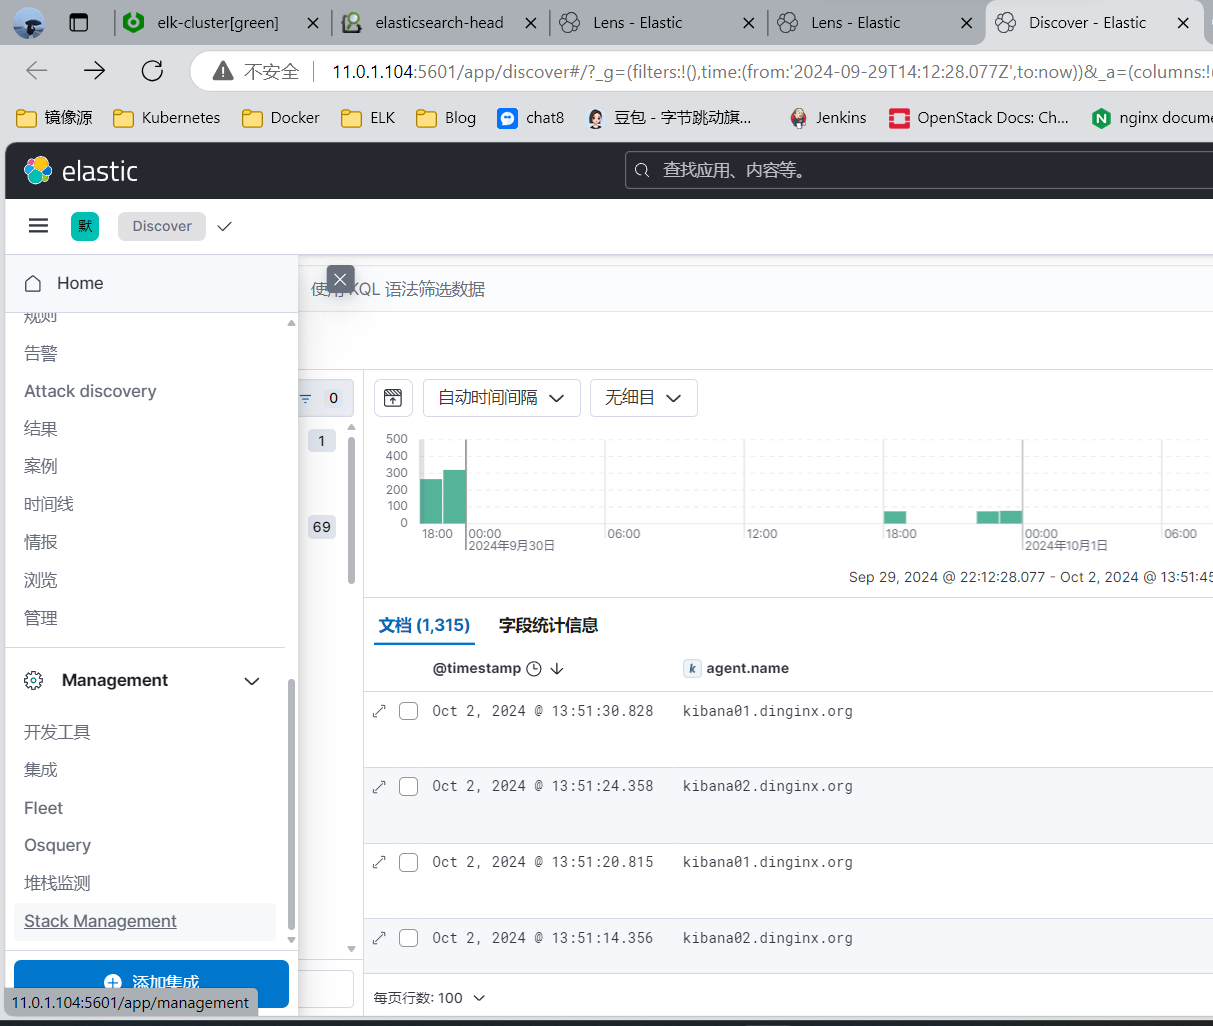Open the green space avatar icon
This screenshot has height=1026, width=1213.
(x=85, y=226)
